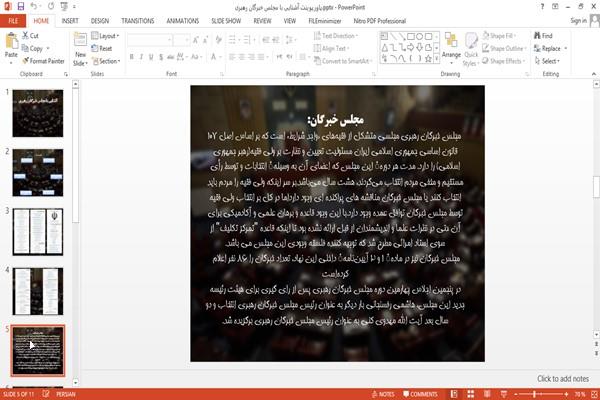Clear all formatting icon
The width and height of the screenshot is (600, 400).
pos(218,40)
